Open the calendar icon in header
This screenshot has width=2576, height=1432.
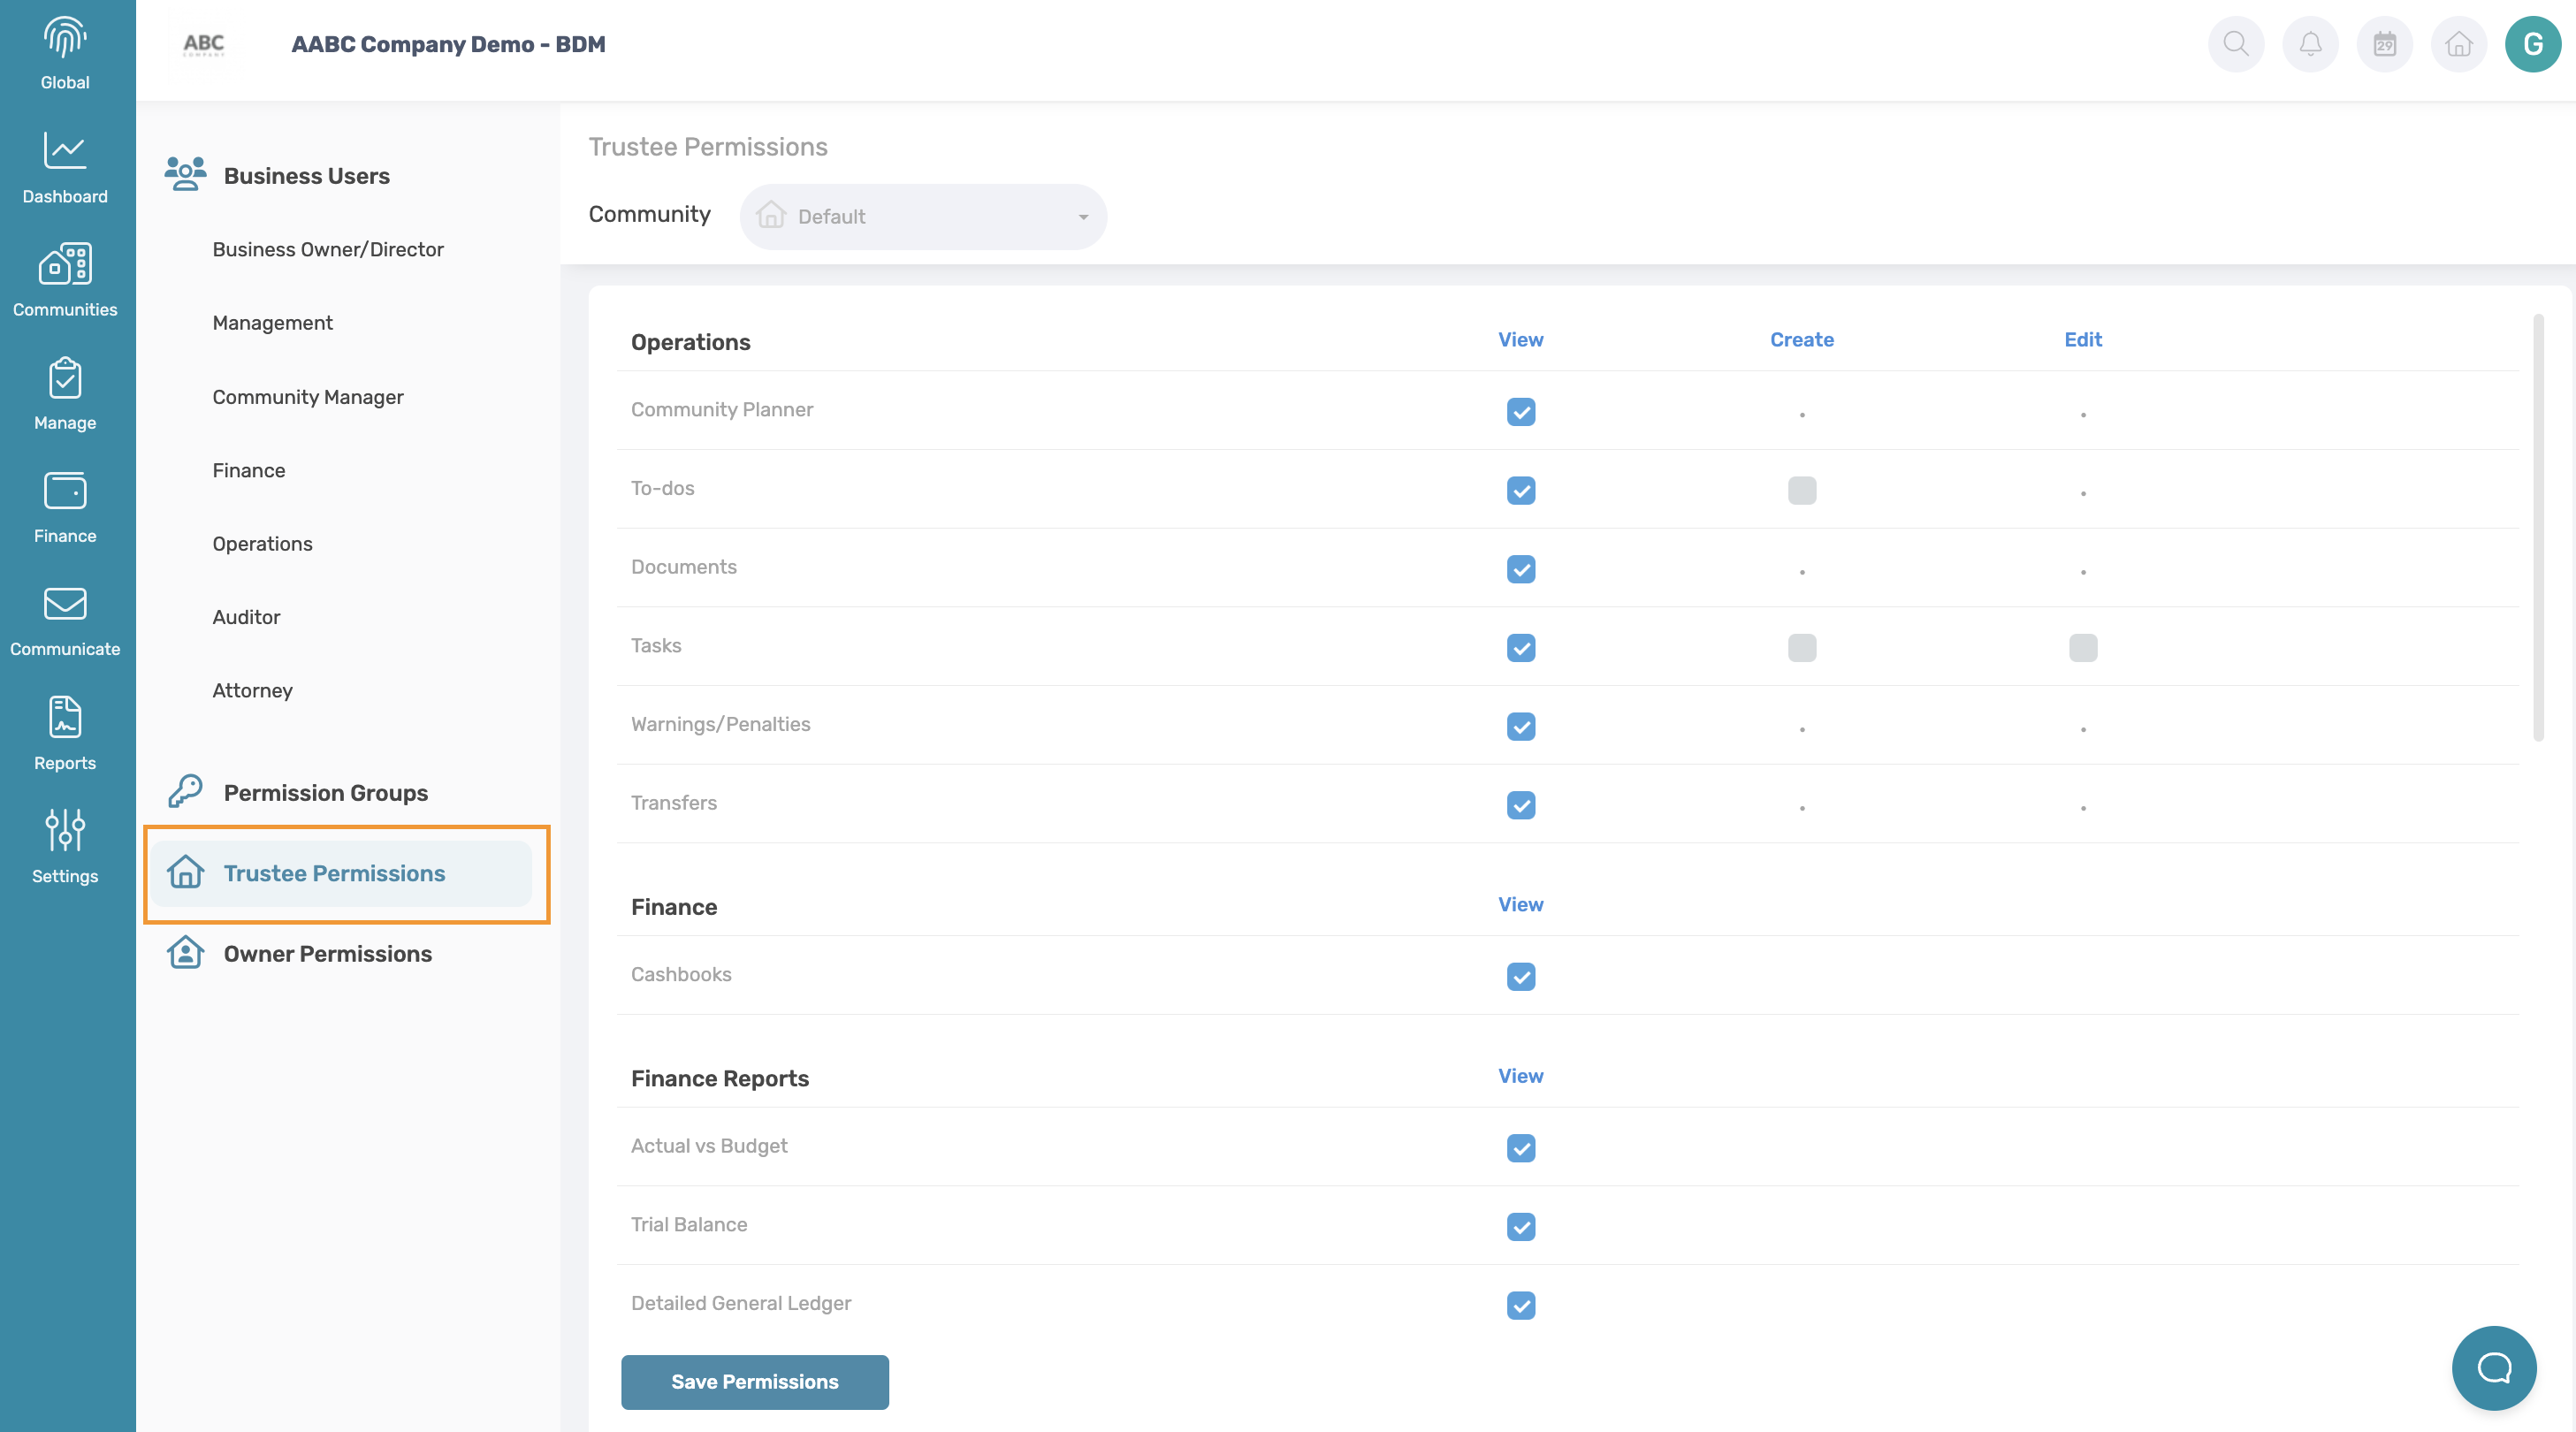click(x=2384, y=44)
